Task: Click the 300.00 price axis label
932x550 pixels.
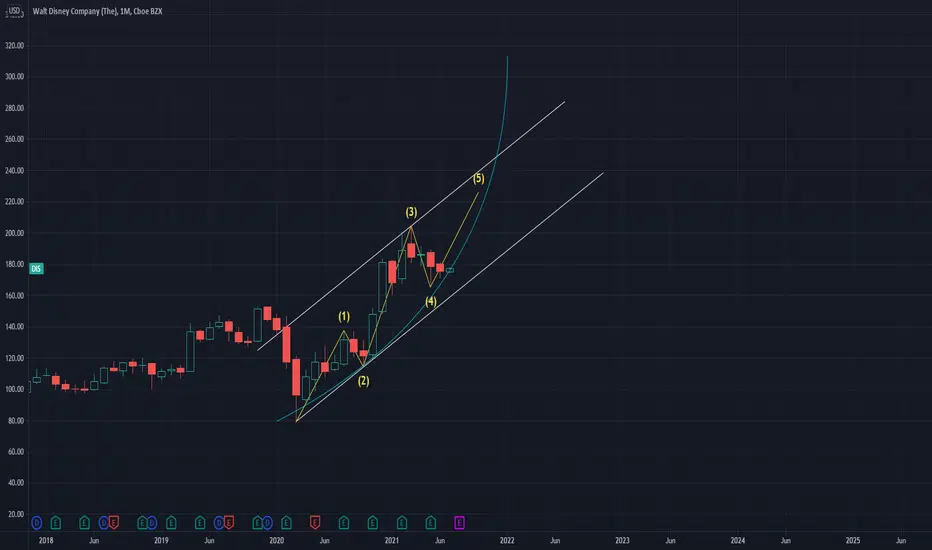Action: (x=15, y=77)
